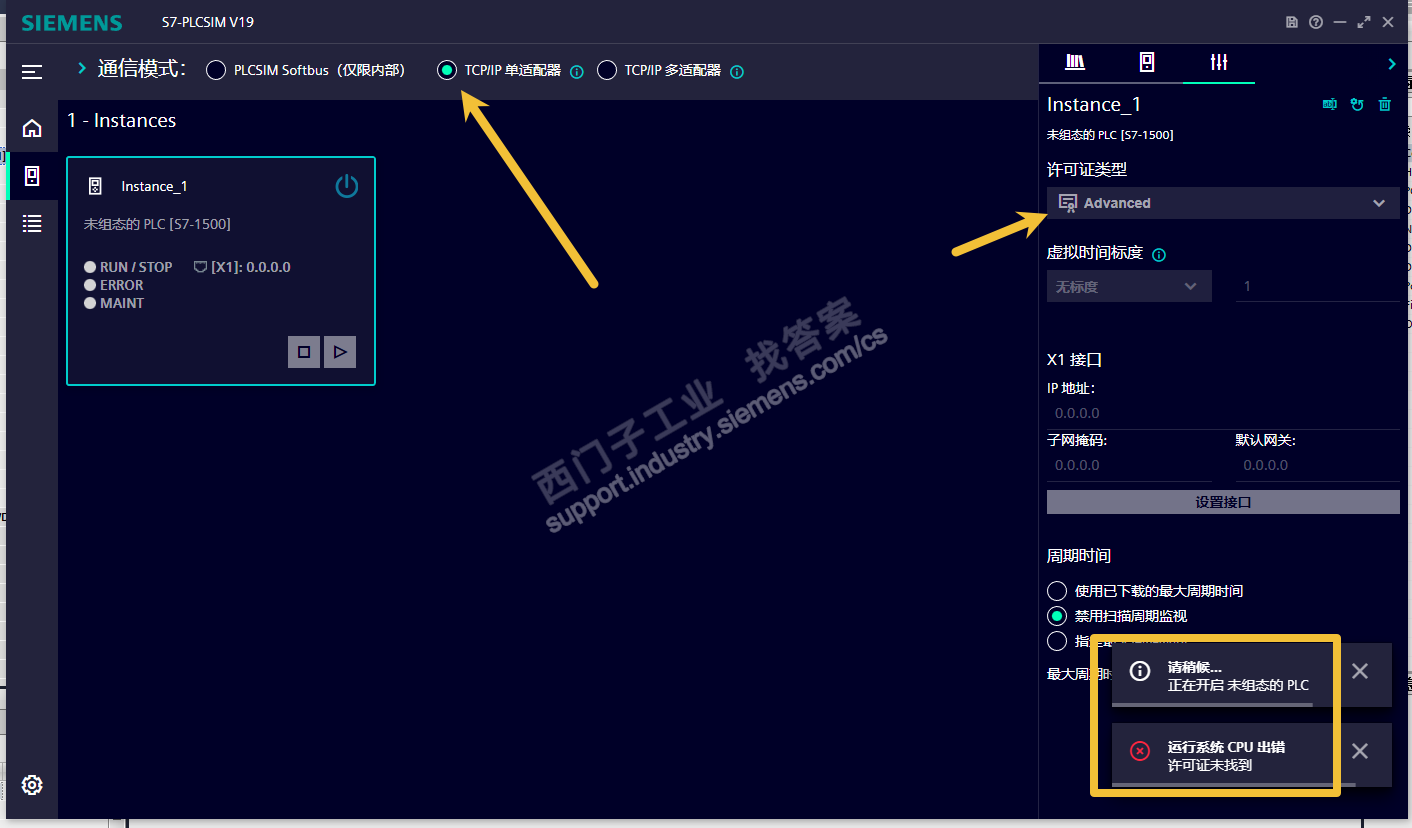Delete Instance_1 using the trash icon

click(1385, 104)
